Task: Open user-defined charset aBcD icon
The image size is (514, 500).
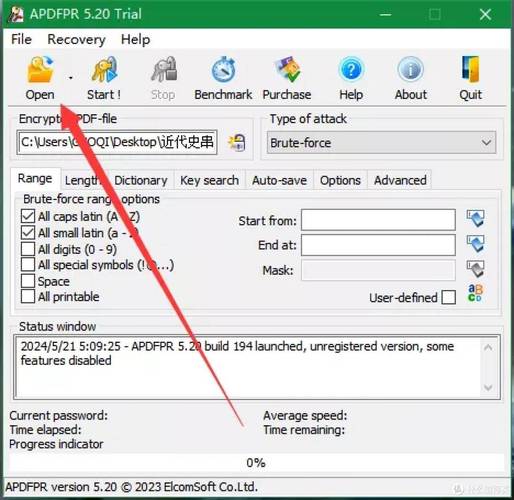Action: (475, 293)
